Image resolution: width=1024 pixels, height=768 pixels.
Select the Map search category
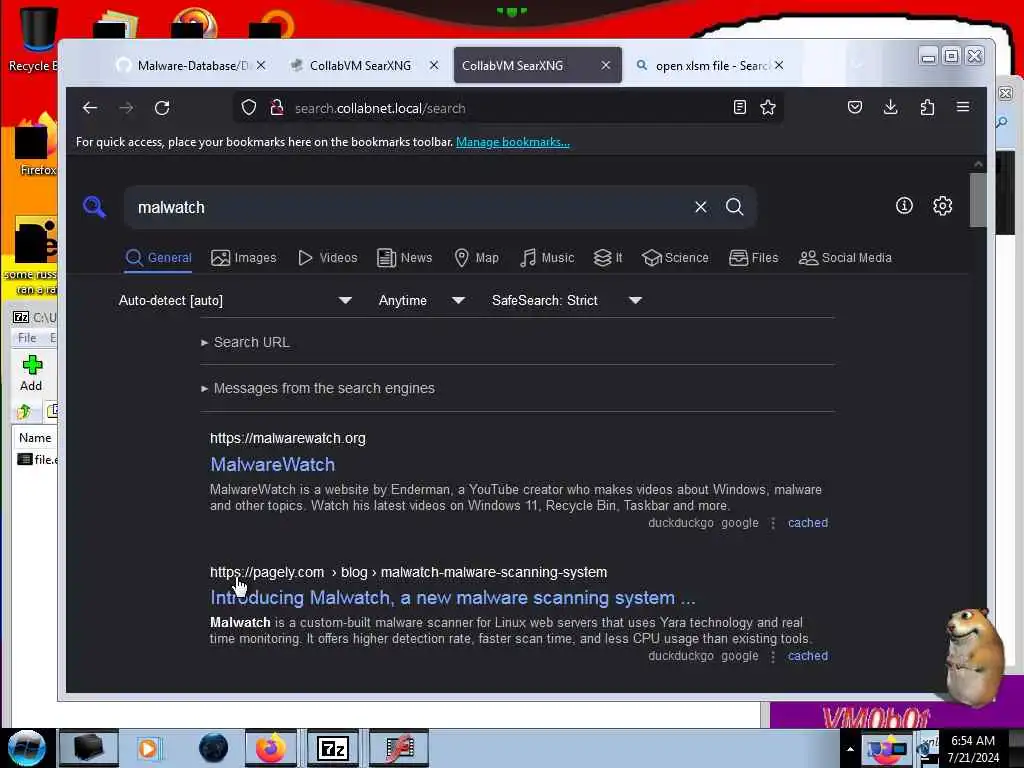tap(477, 258)
